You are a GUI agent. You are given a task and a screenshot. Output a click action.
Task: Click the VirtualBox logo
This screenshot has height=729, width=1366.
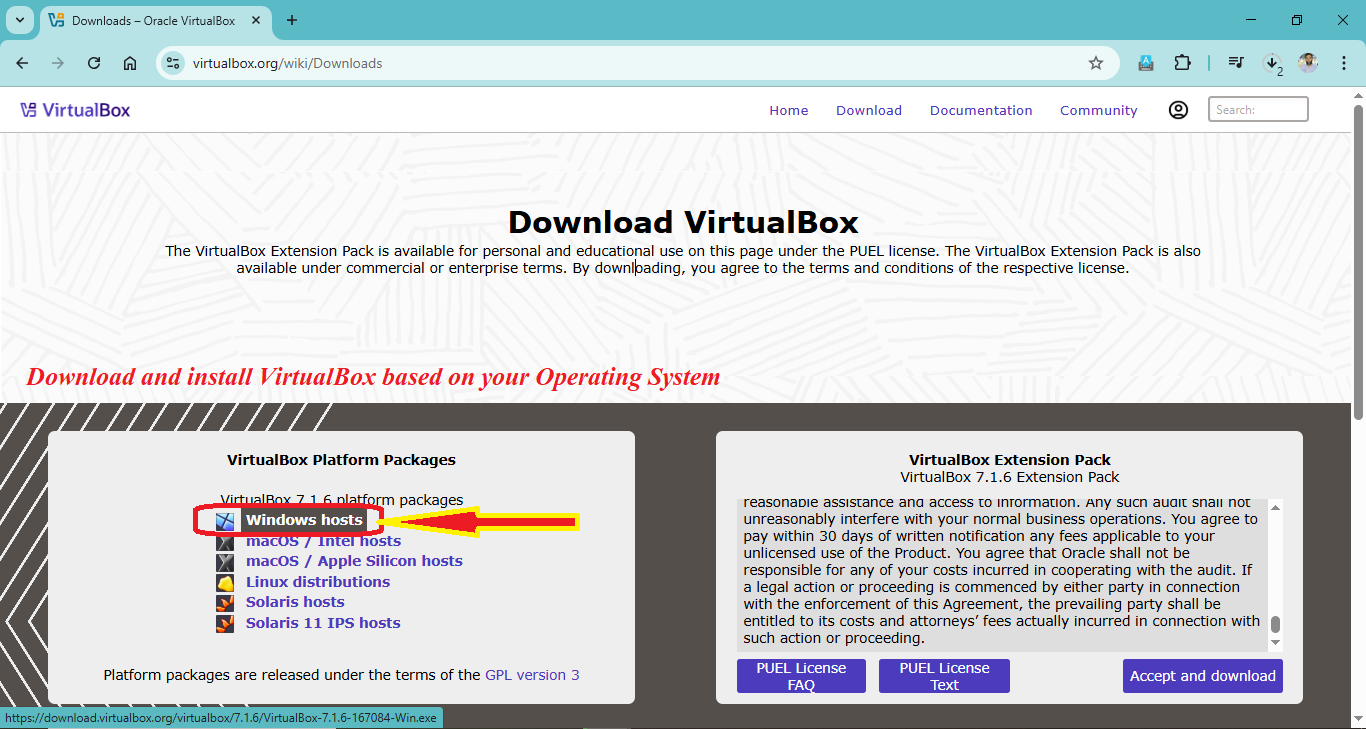(75, 110)
